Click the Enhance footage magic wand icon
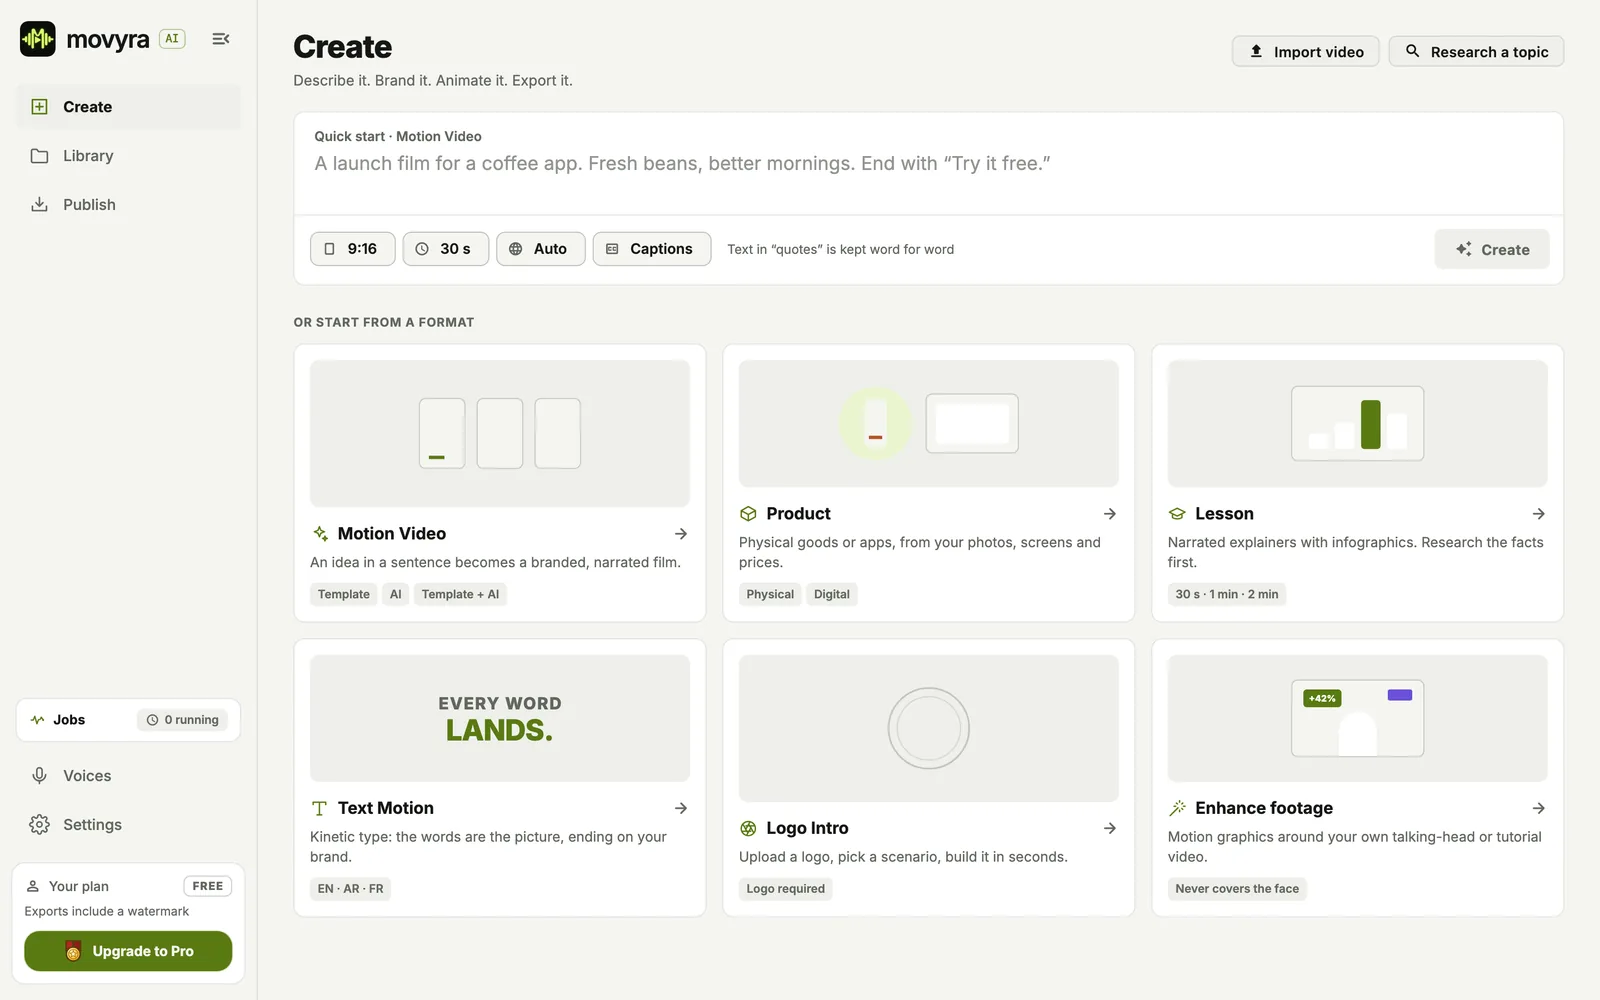The image size is (1600, 1000). [1177, 808]
